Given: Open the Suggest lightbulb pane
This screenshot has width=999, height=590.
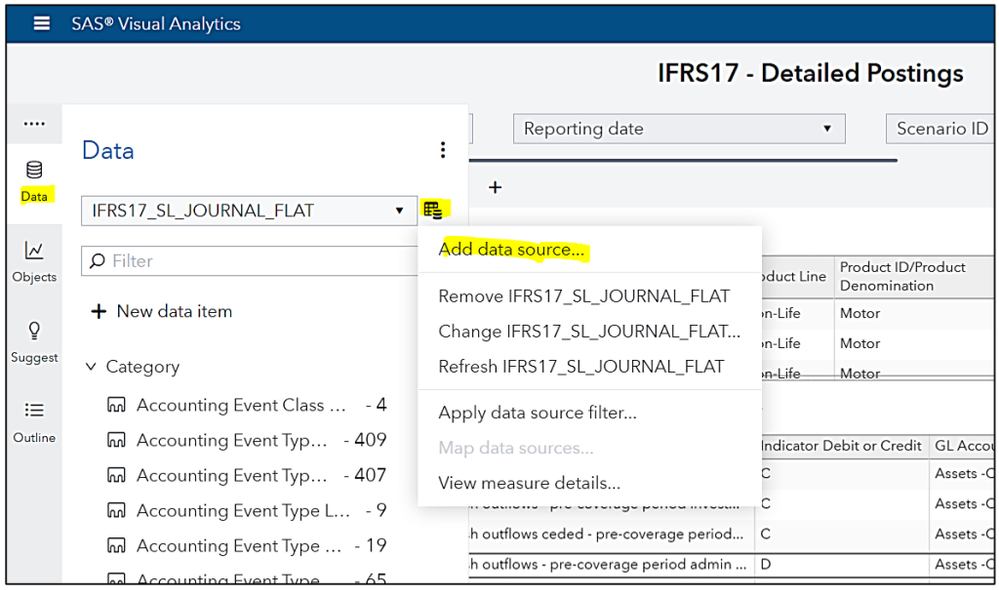Looking at the screenshot, I should point(34,341).
